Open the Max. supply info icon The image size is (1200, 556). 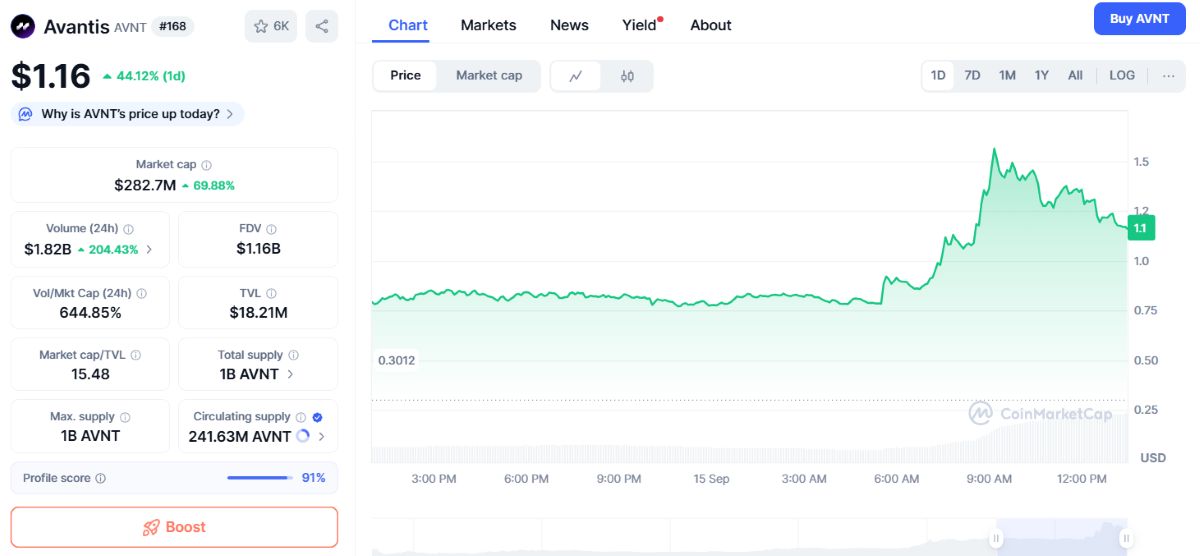123,417
